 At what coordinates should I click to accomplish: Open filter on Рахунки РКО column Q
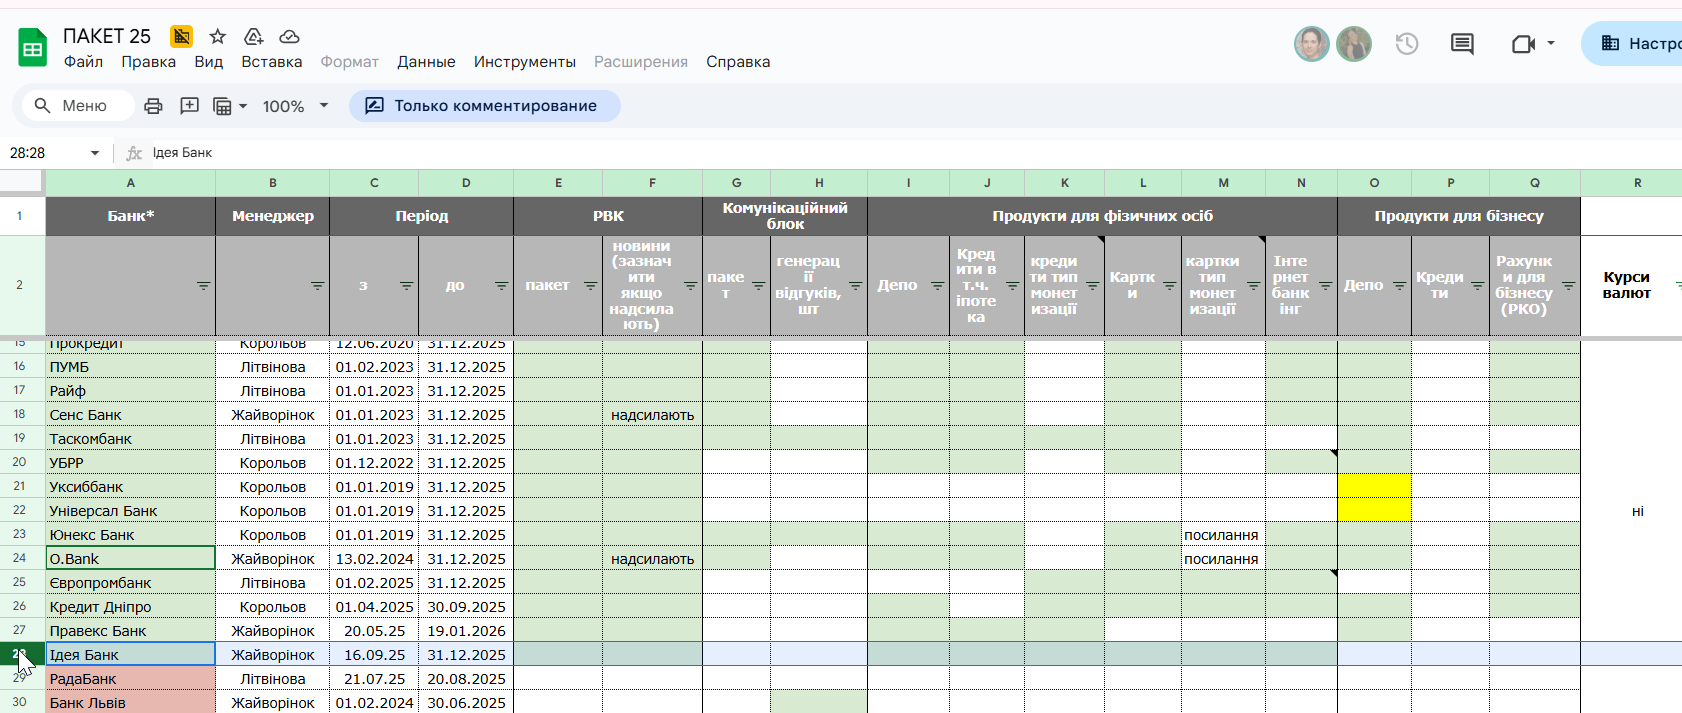point(1568,286)
